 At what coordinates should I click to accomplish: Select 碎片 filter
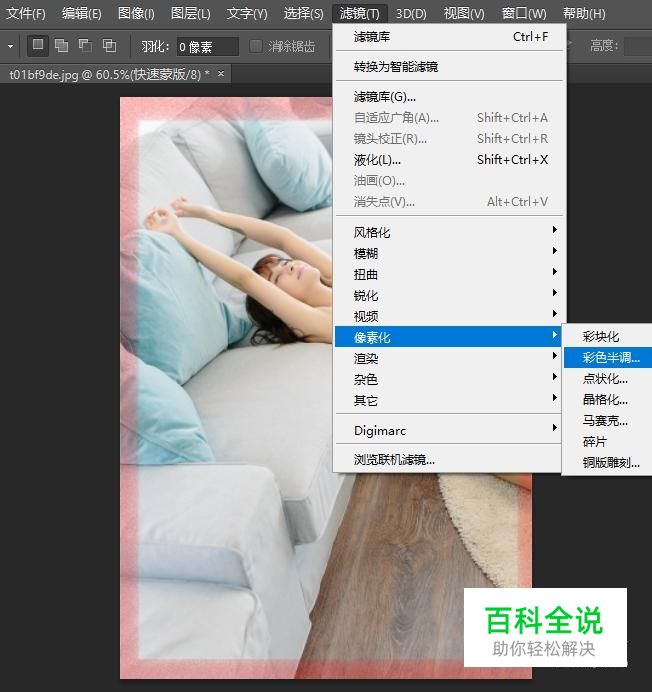tap(608, 441)
